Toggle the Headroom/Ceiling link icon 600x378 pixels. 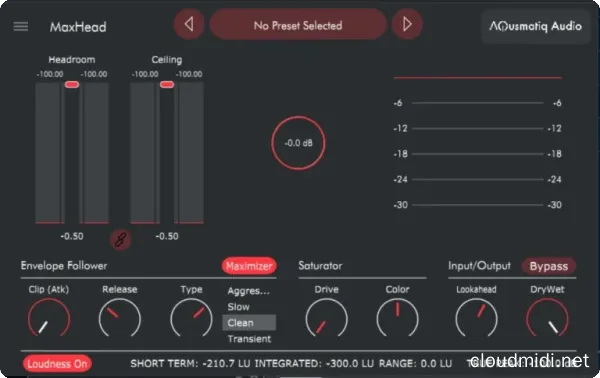tap(121, 240)
